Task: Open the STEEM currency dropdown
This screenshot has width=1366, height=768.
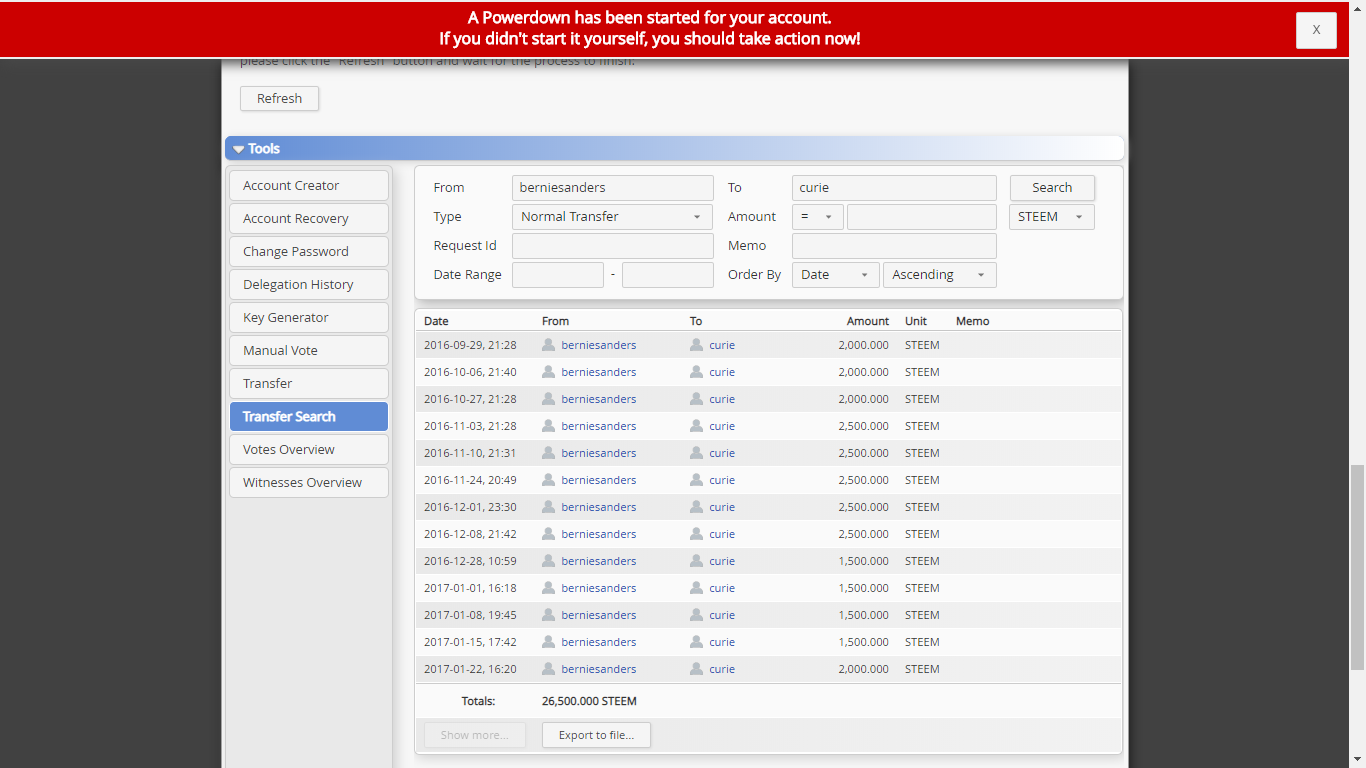Action: click(x=1052, y=216)
